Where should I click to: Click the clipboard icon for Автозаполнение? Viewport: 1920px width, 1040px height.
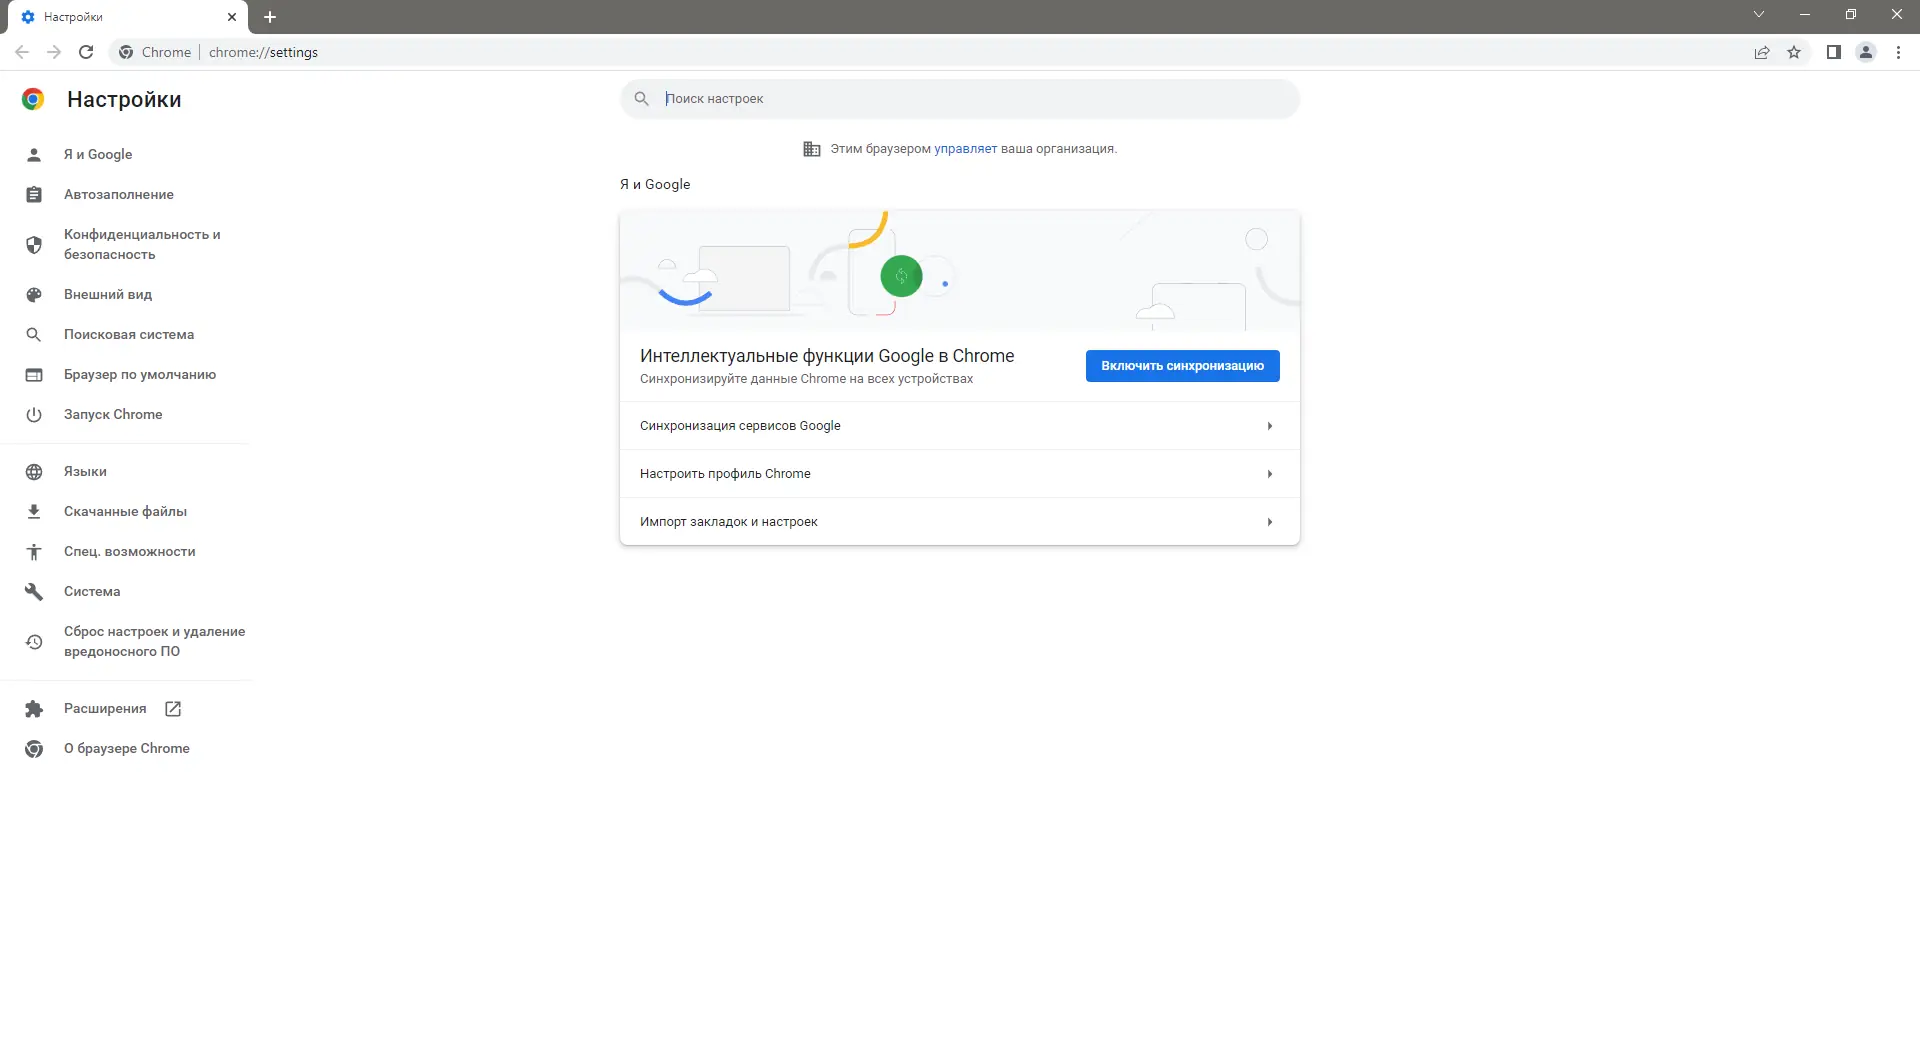(34, 195)
